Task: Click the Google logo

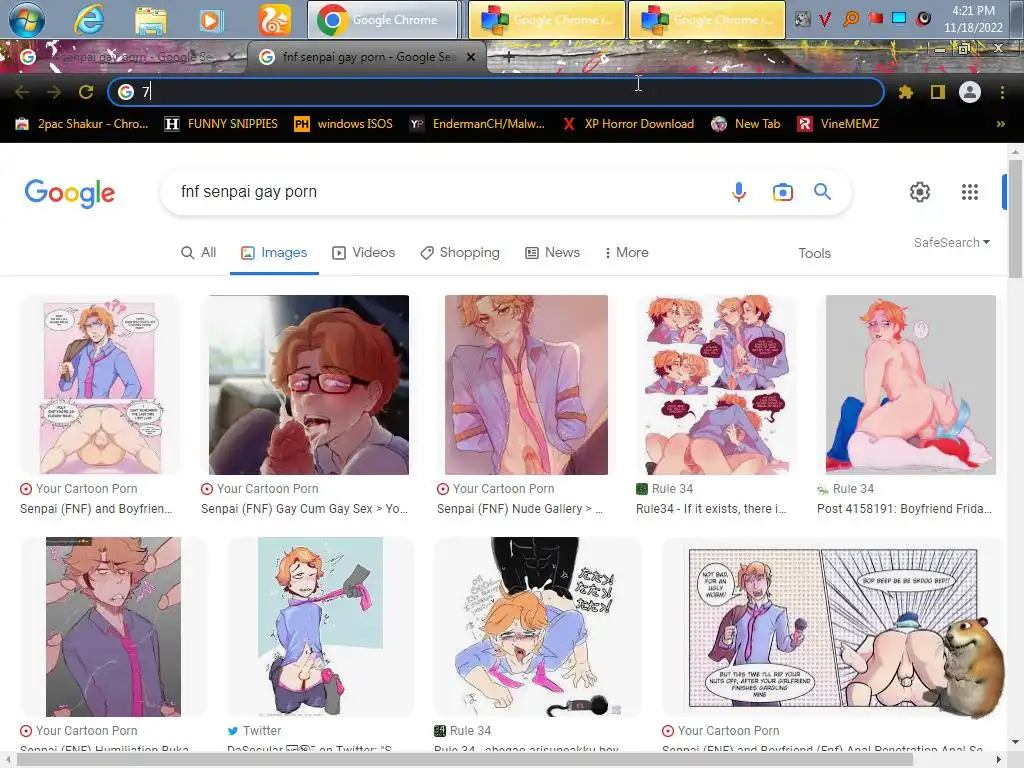Action: click(70, 193)
